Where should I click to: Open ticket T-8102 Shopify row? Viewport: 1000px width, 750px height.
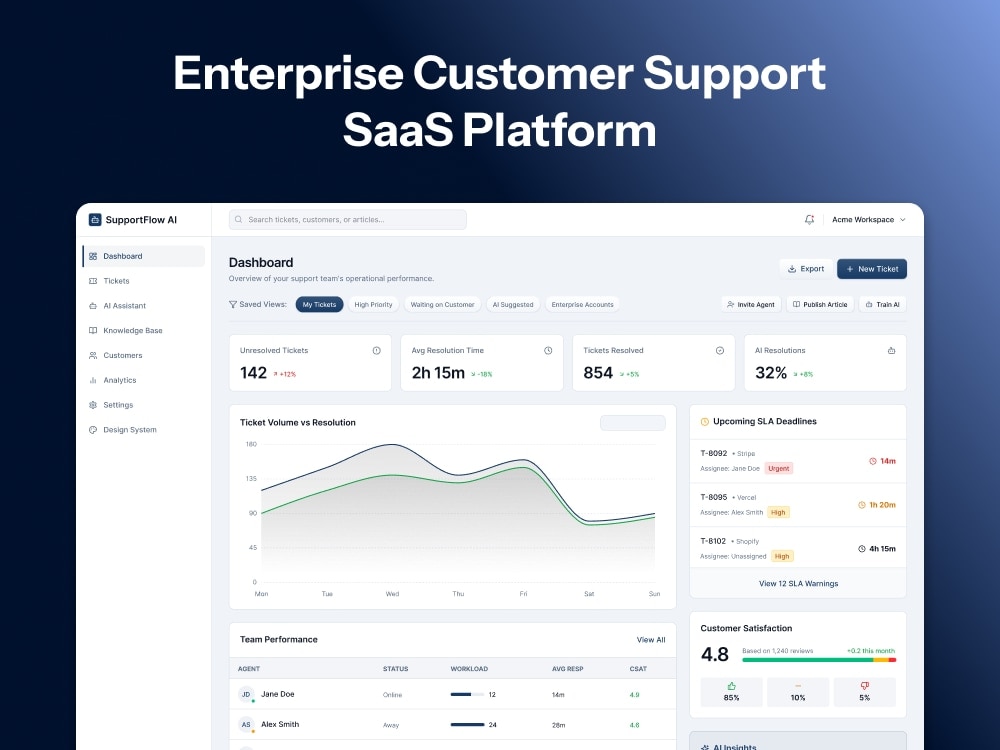click(x=798, y=548)
